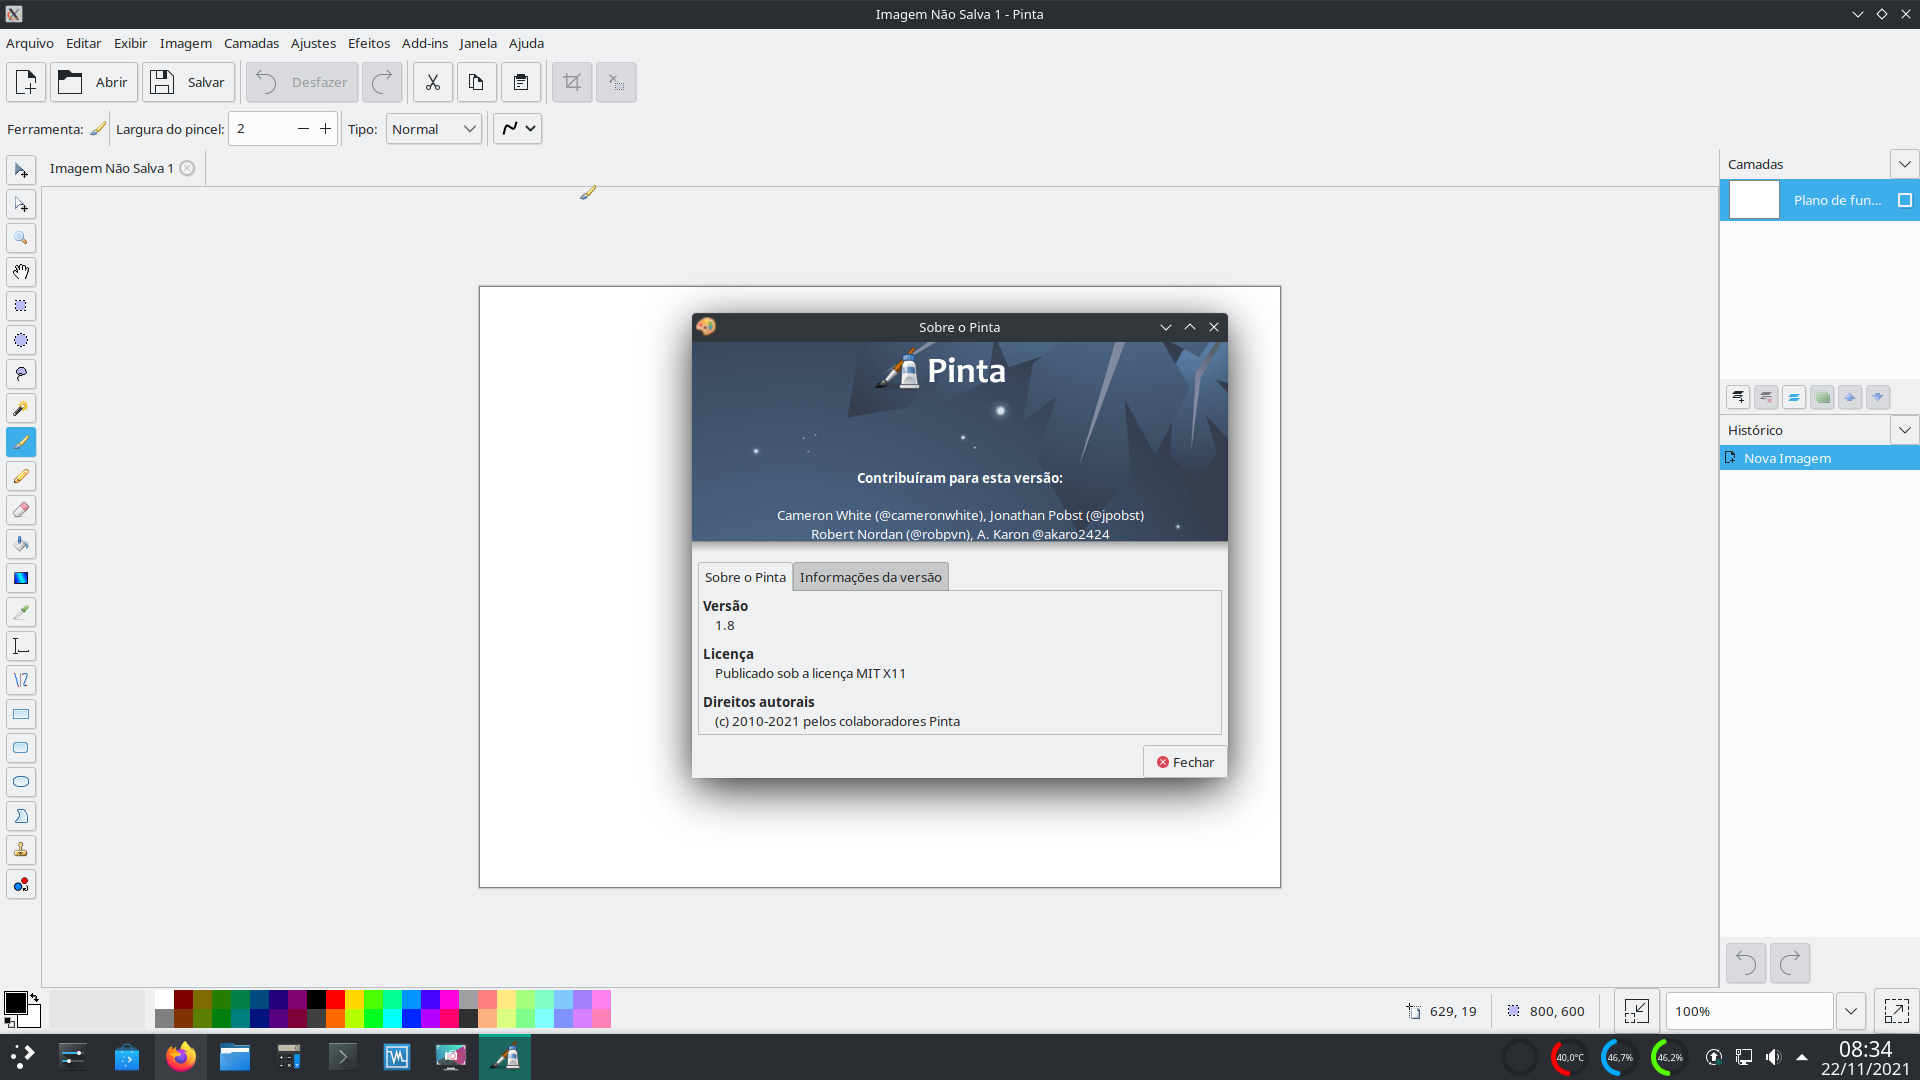1920x1080 pixels.
Task: Click the Abrir button
Action: tap(94, 82)
